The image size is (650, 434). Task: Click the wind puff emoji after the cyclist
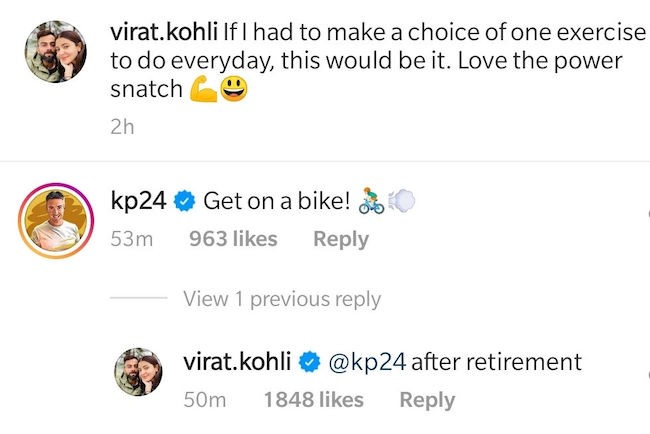click(x=401, y=201)
